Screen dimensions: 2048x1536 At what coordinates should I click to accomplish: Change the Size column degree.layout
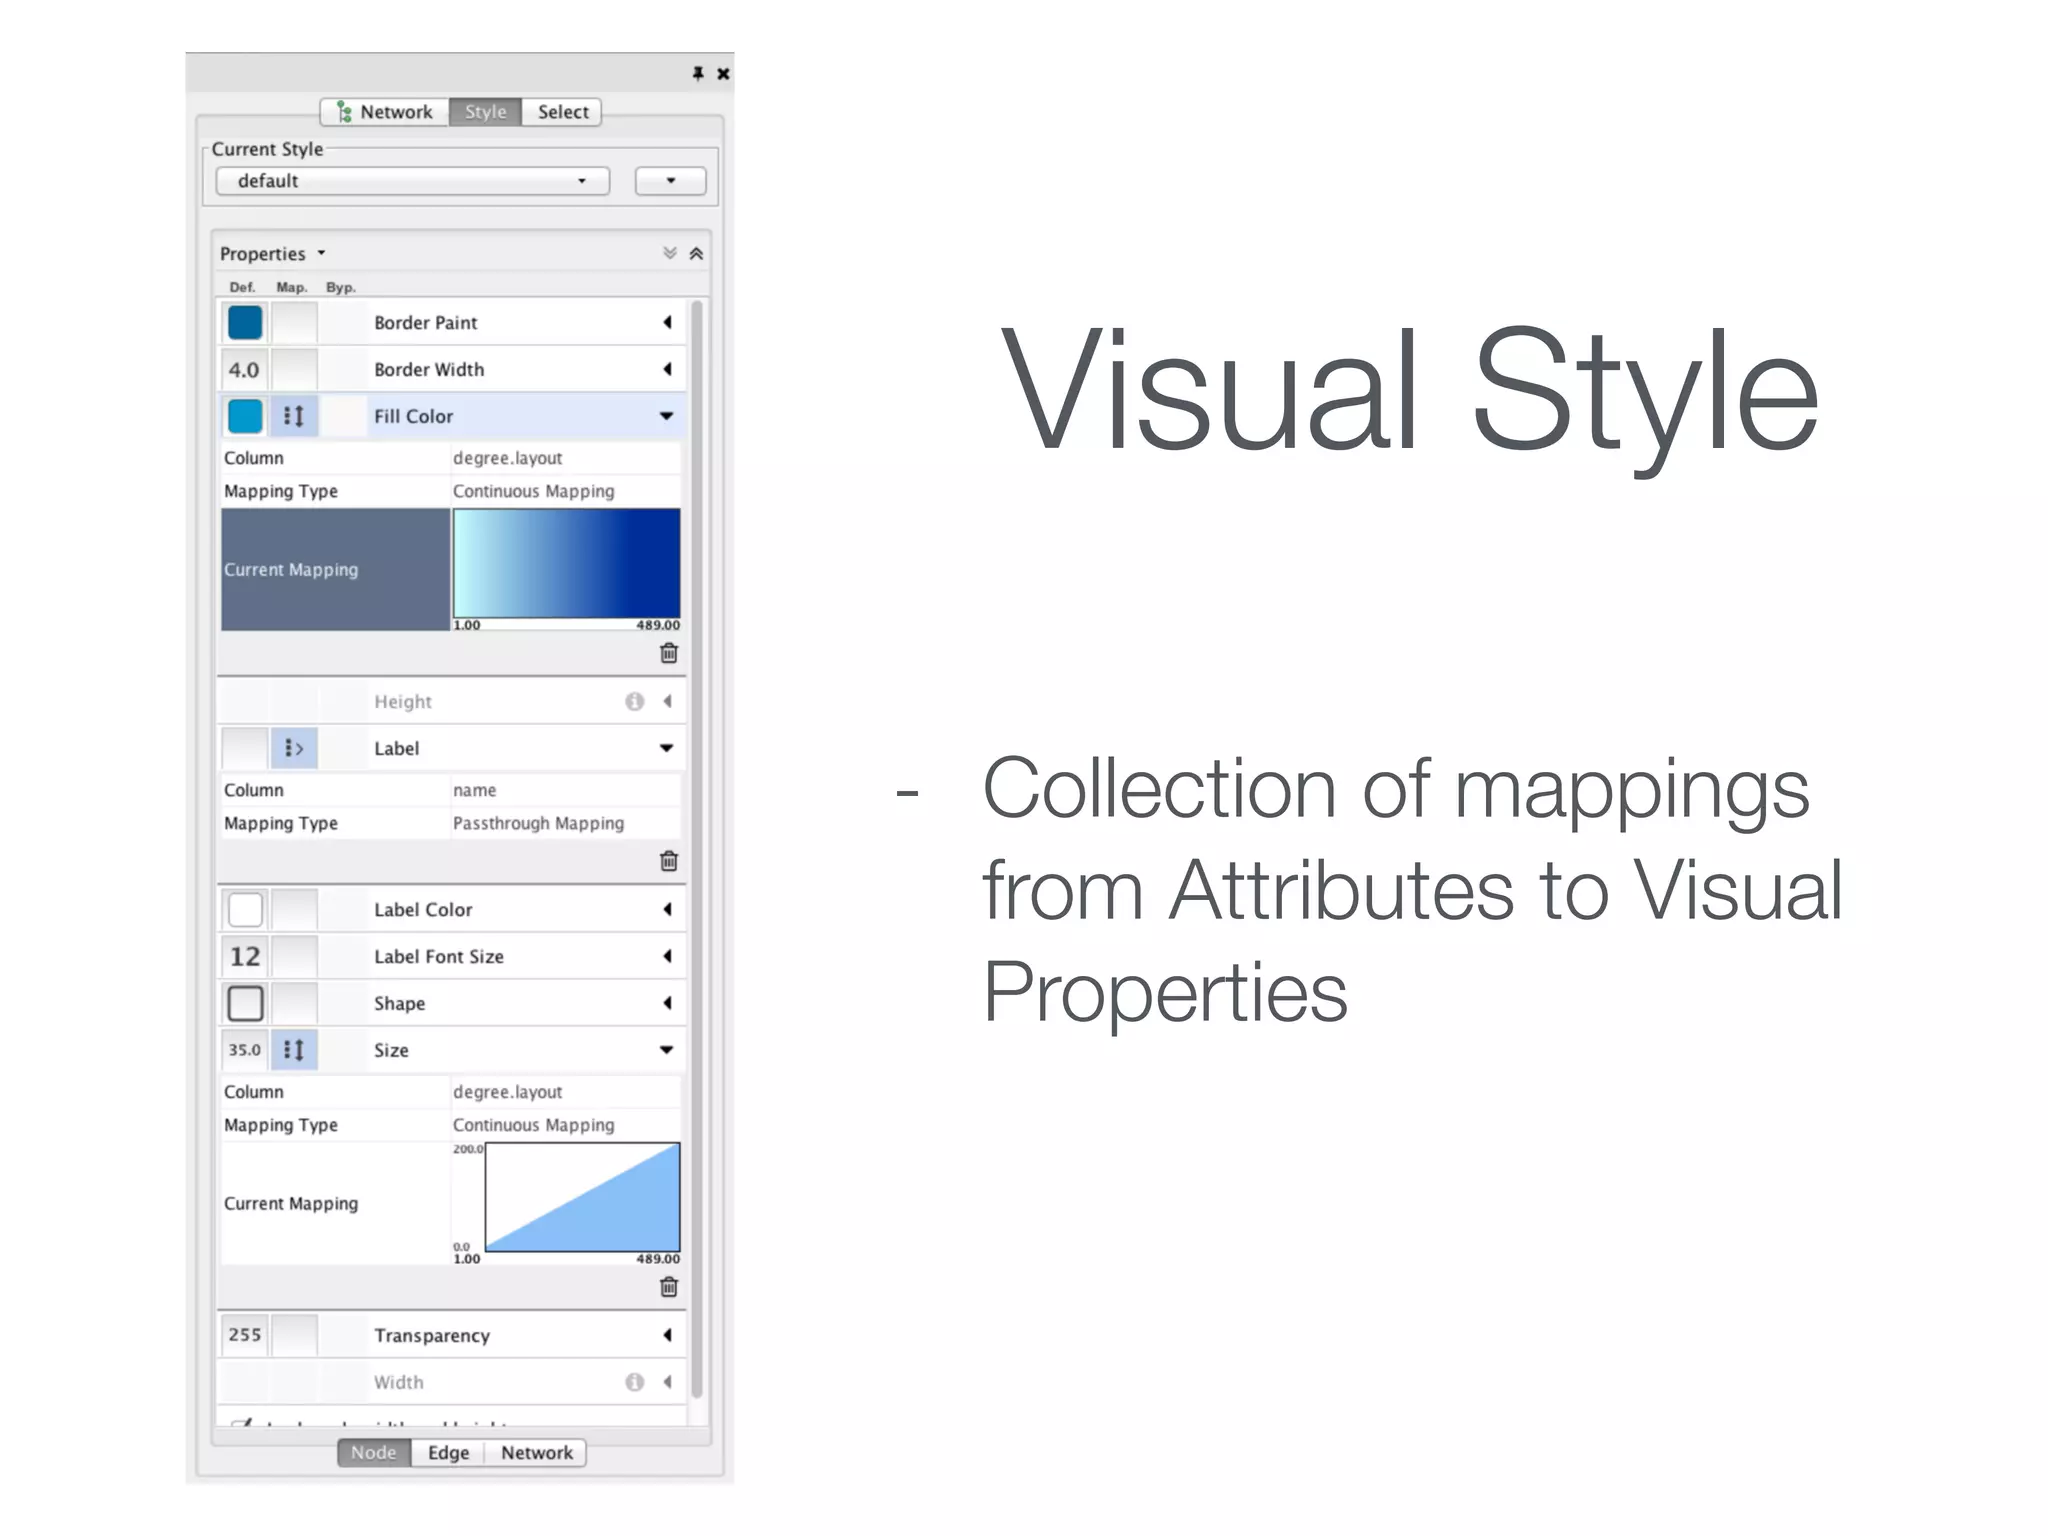pos(565,1092)
